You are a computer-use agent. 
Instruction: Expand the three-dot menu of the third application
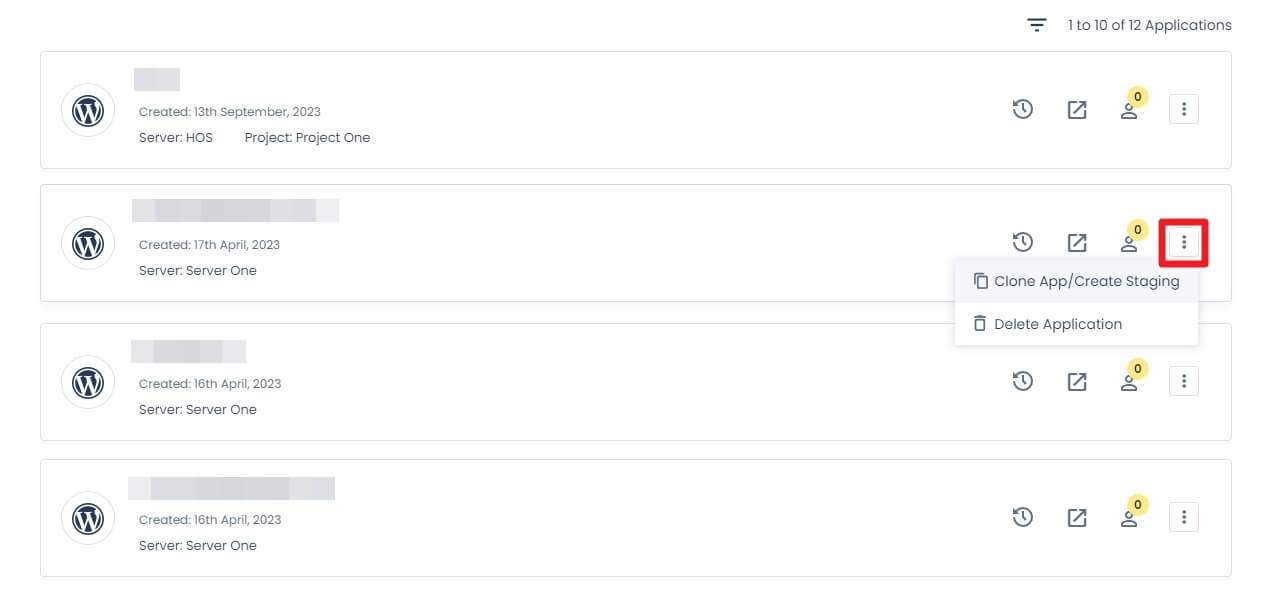pyautogui.click(x=1184, y=381)
